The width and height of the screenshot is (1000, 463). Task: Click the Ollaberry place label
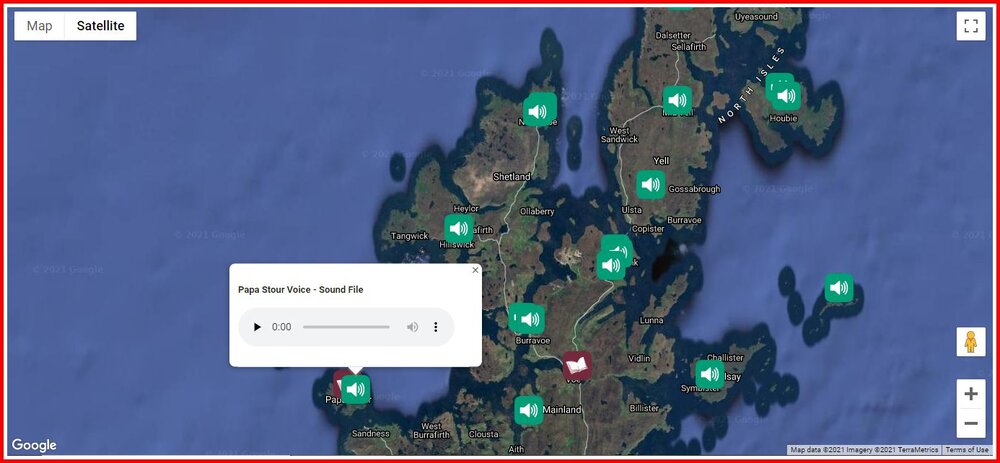coord(537,211)
